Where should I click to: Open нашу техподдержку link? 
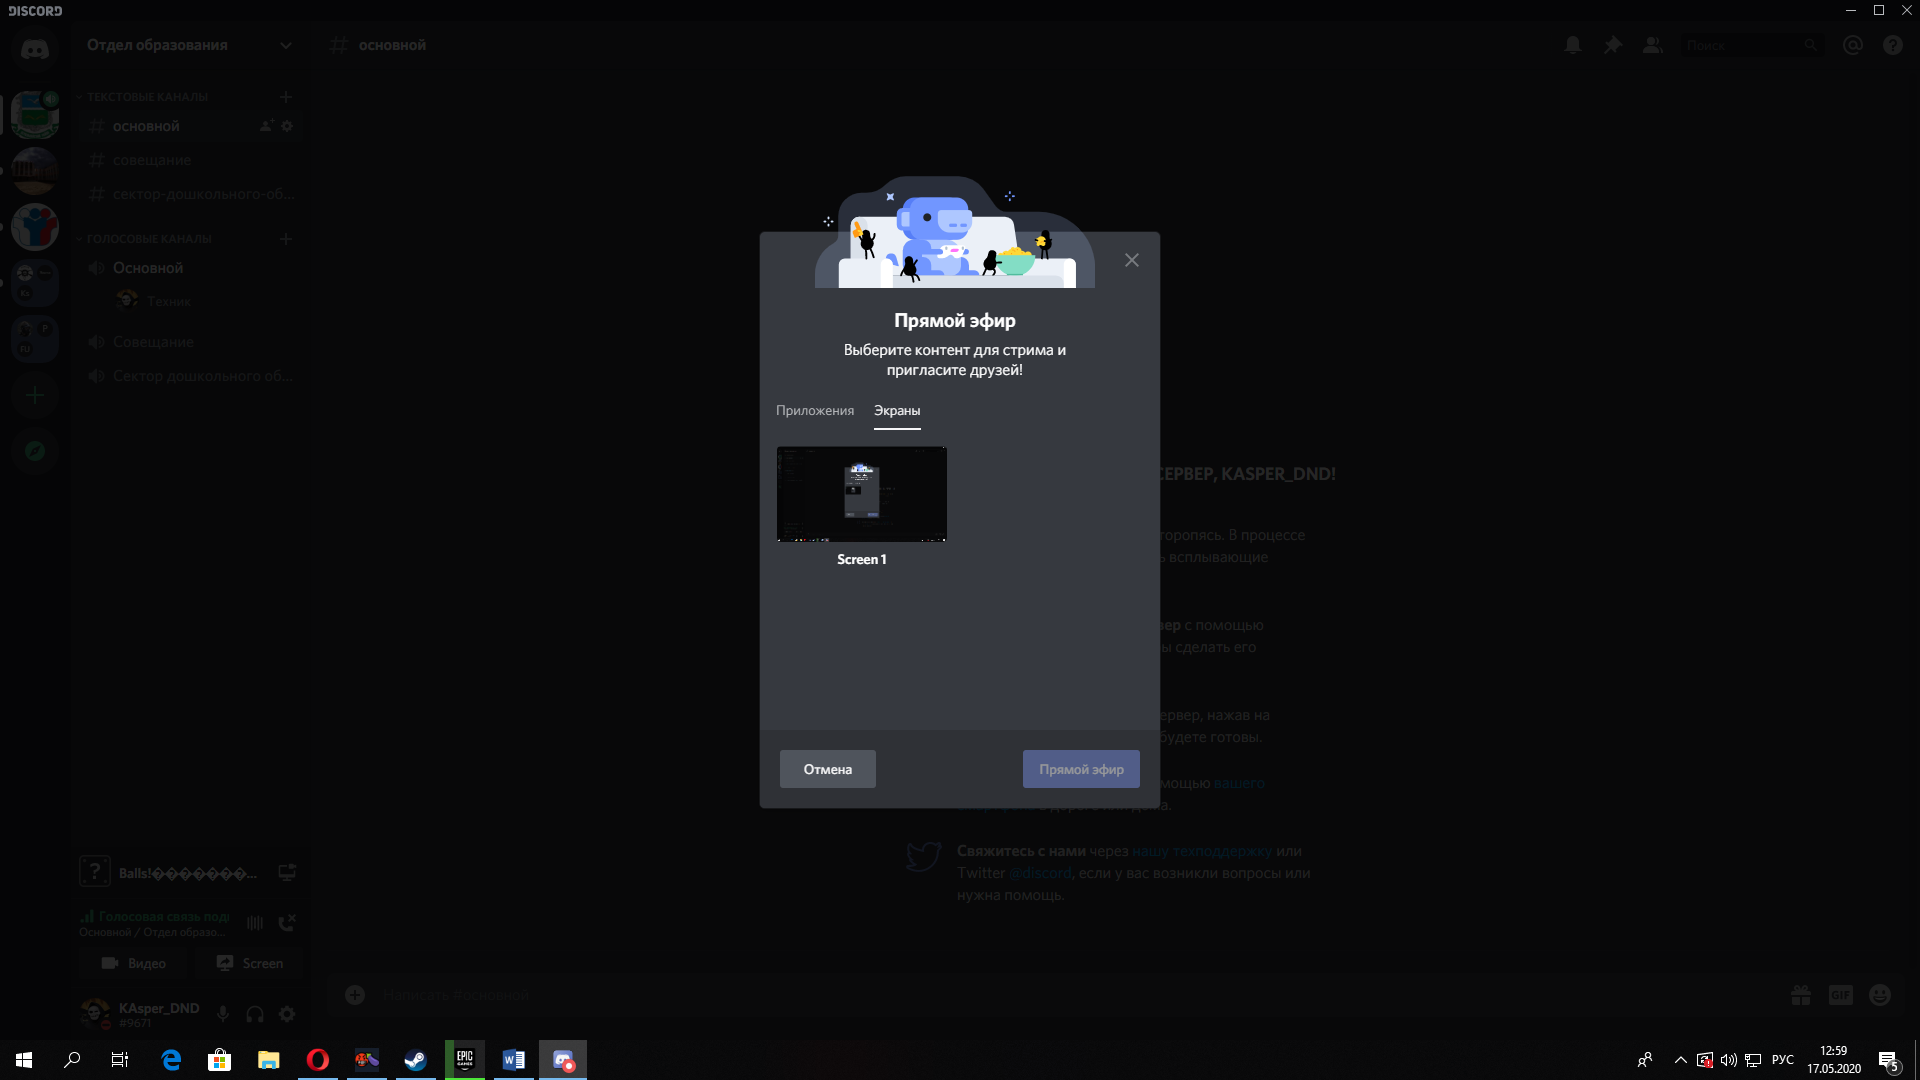1202,851
